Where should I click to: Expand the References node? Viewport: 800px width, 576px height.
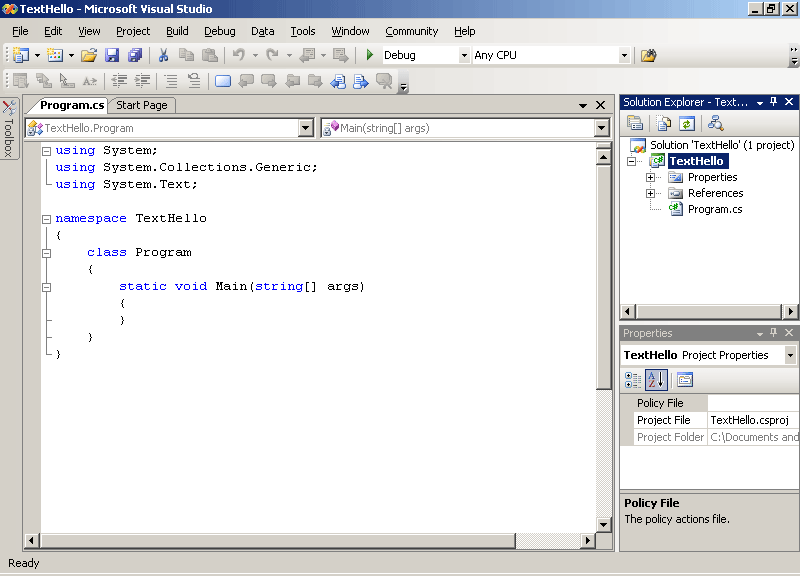[x=650, y=193]
